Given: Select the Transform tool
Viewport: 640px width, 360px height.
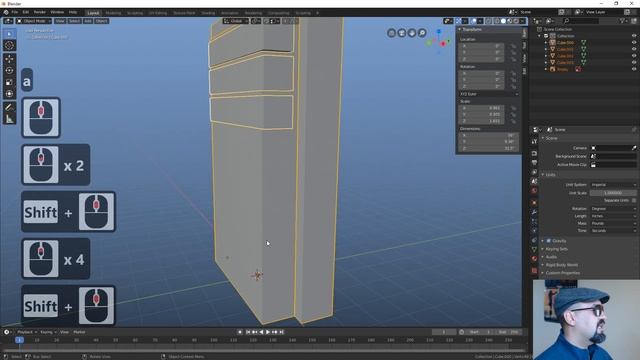Looking at the screenshot, I should [x=9, y=94].
